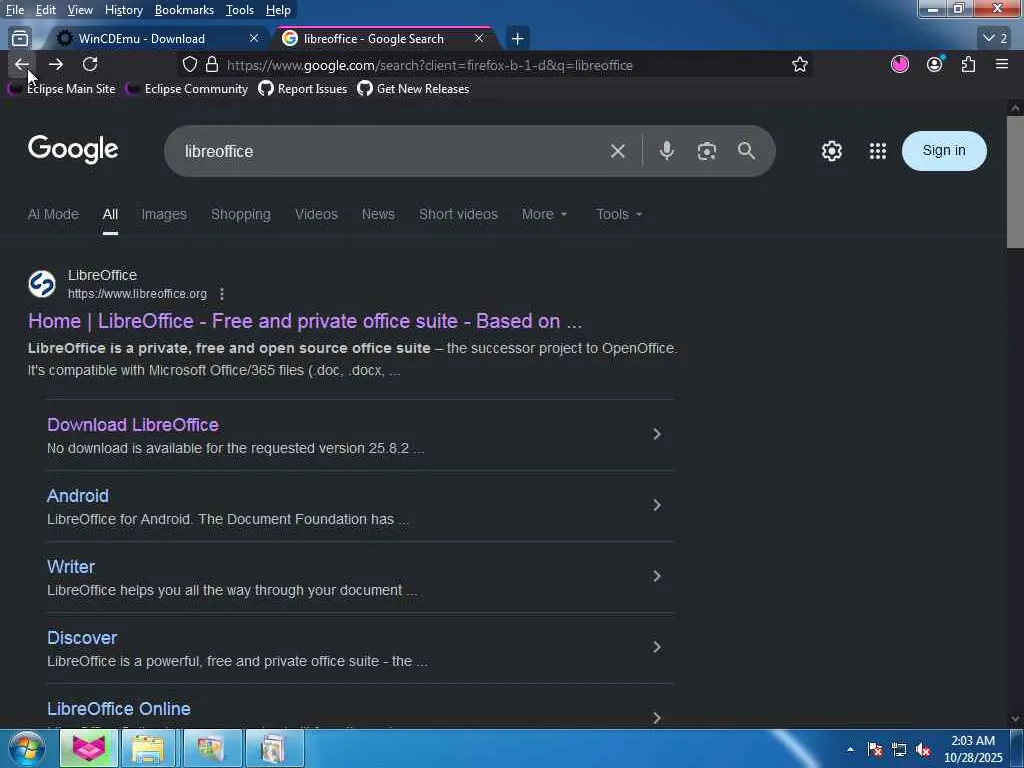Screen dimensions: 1024x768
Task: Open the Help menu
Action: coord(278,10)
